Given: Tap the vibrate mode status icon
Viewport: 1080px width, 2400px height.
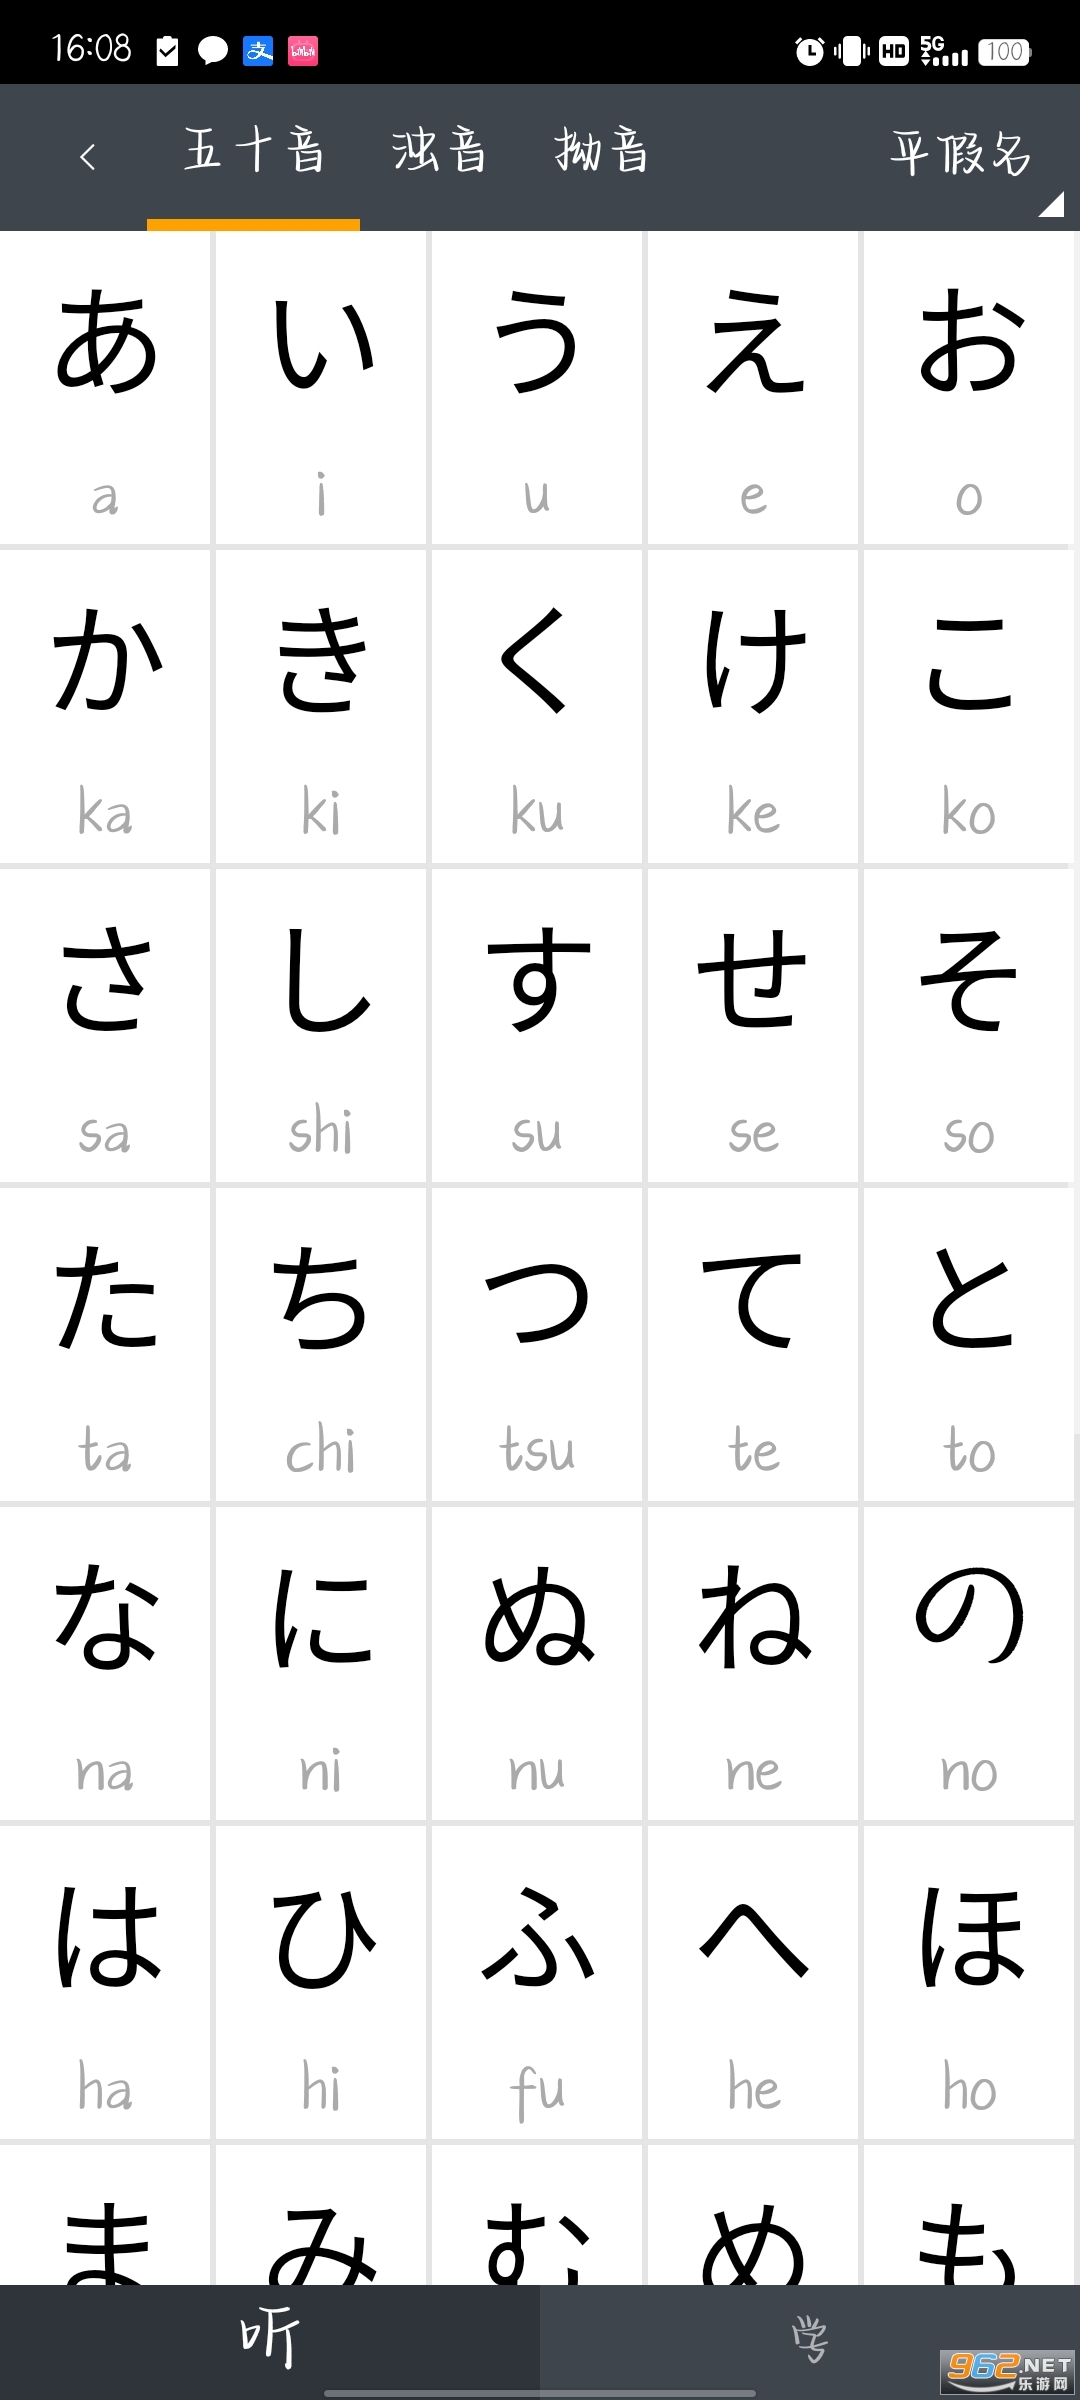Looking at the screenshot, I should [x=852, y=51].
